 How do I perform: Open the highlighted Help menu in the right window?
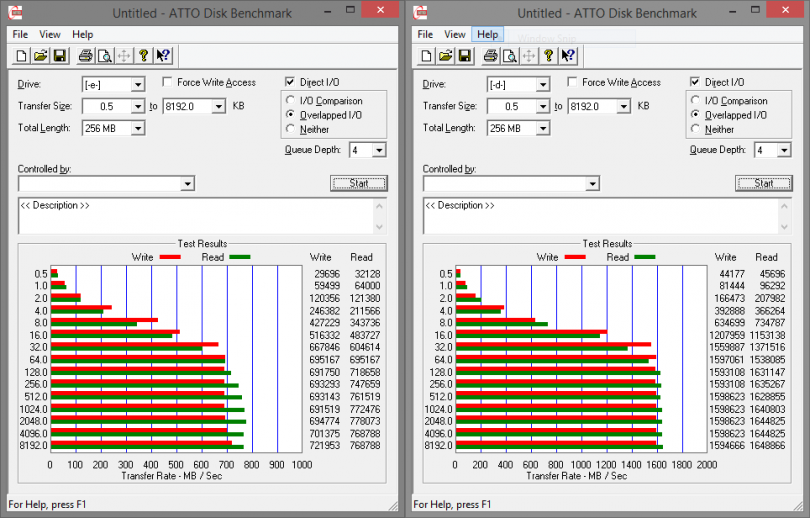[487, 34]
